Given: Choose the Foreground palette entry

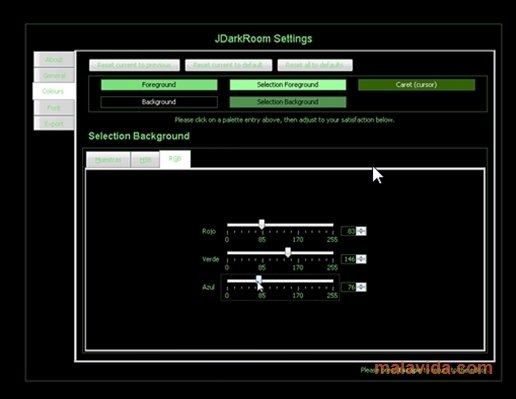Looking at the screenshot, I should [x=159, y=85].
